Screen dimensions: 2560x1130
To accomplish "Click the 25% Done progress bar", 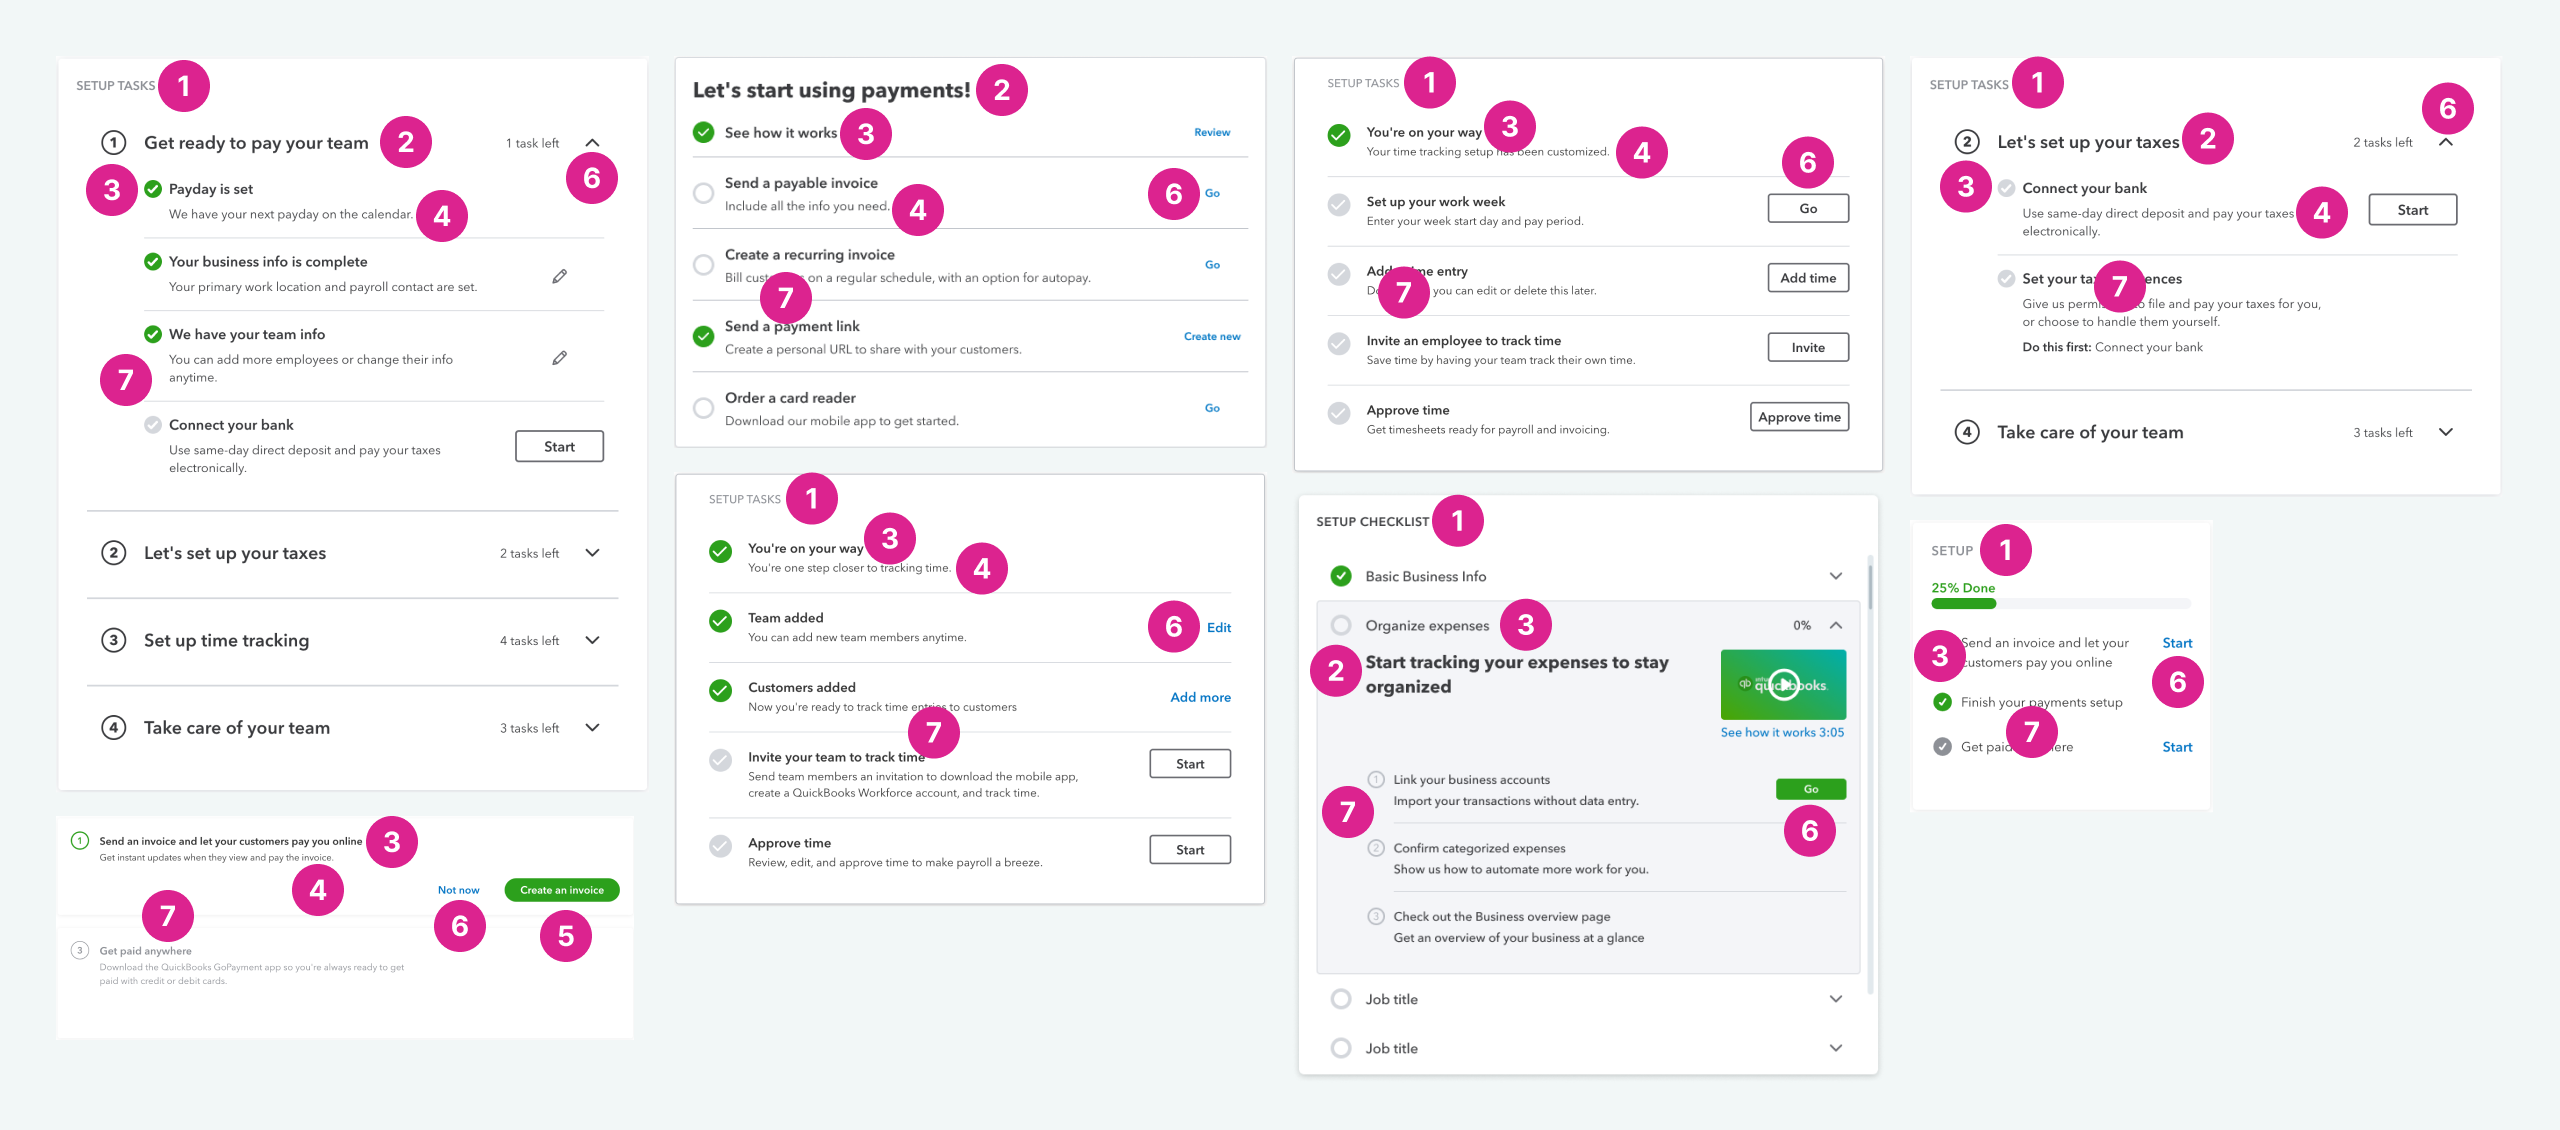I will tap(2060, 603).
